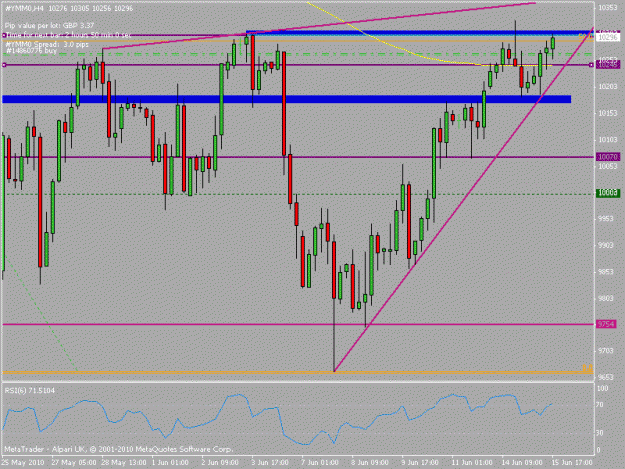Click the 9853 price axis label
The width and height of the screenshot is (625, 469).
click(x=608, y=272)
